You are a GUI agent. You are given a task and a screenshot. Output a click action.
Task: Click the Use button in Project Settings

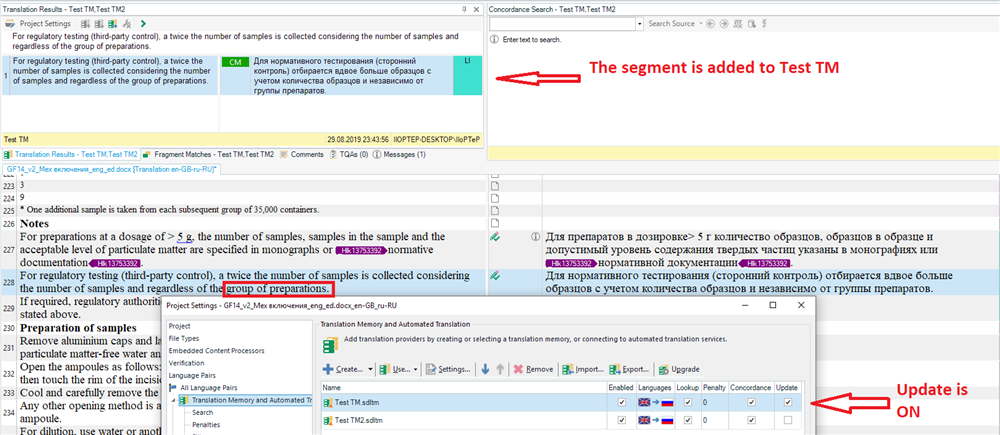click(x=395, y=369)
